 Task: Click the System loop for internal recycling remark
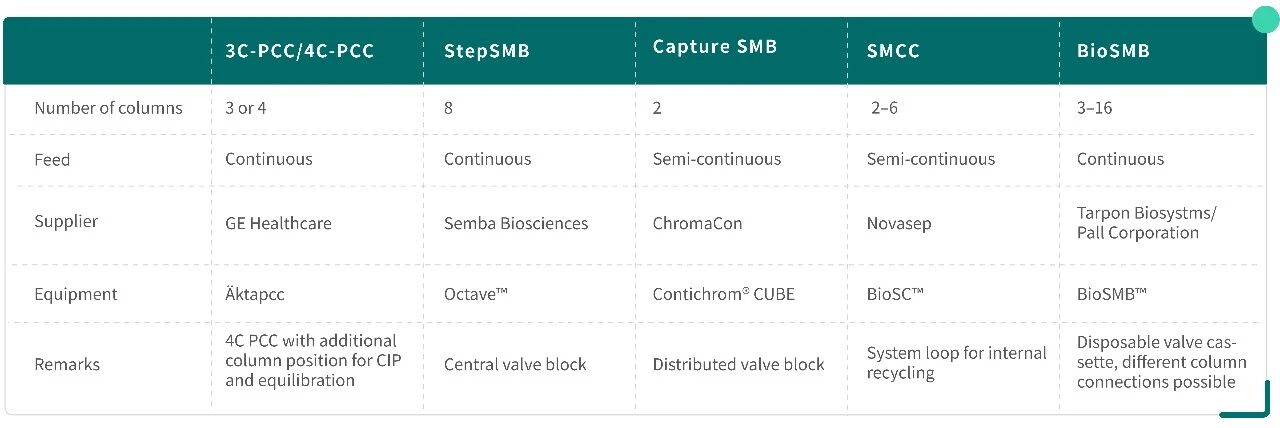coord(956,363)
